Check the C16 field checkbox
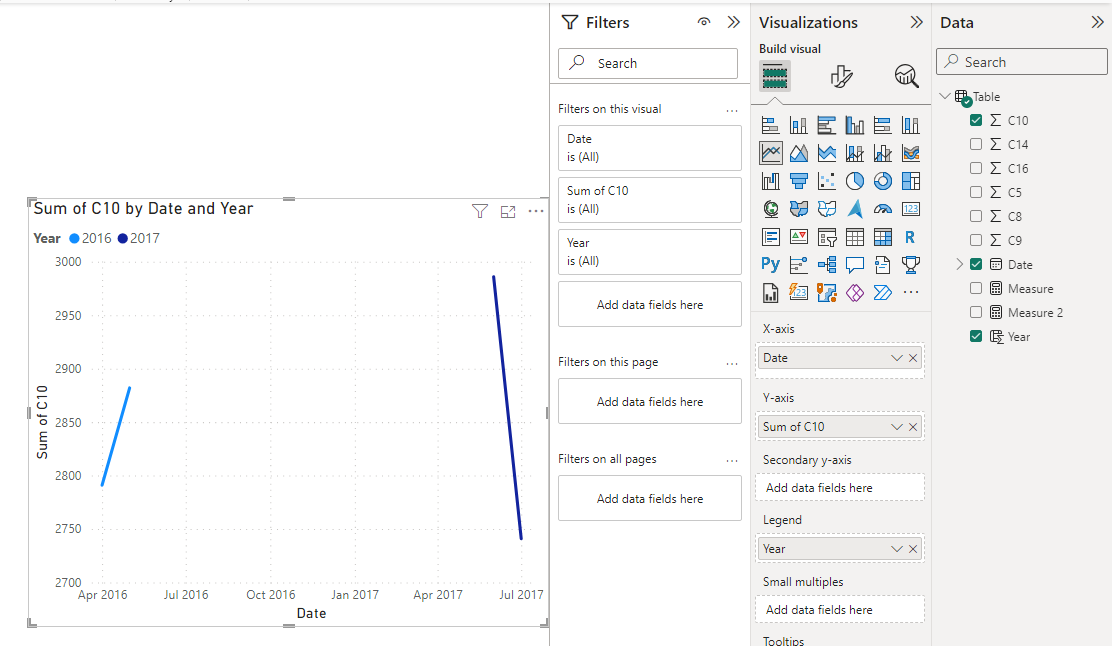Viewport: 1112px width, 646px height. tap(976, 168)
